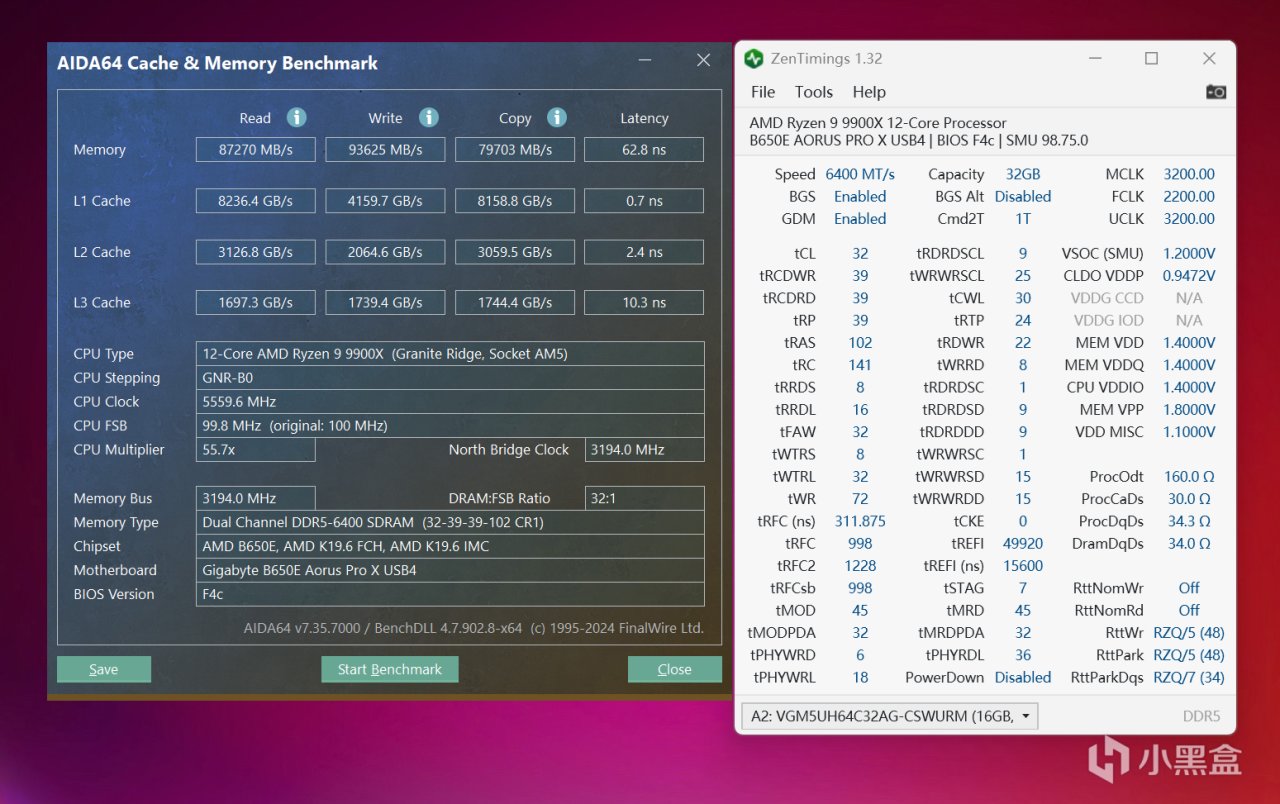Click the tRC value 141
Image resolution: width=1280 pixels, height=804 pixels.
pyautogui.click(x=860, y=365)
